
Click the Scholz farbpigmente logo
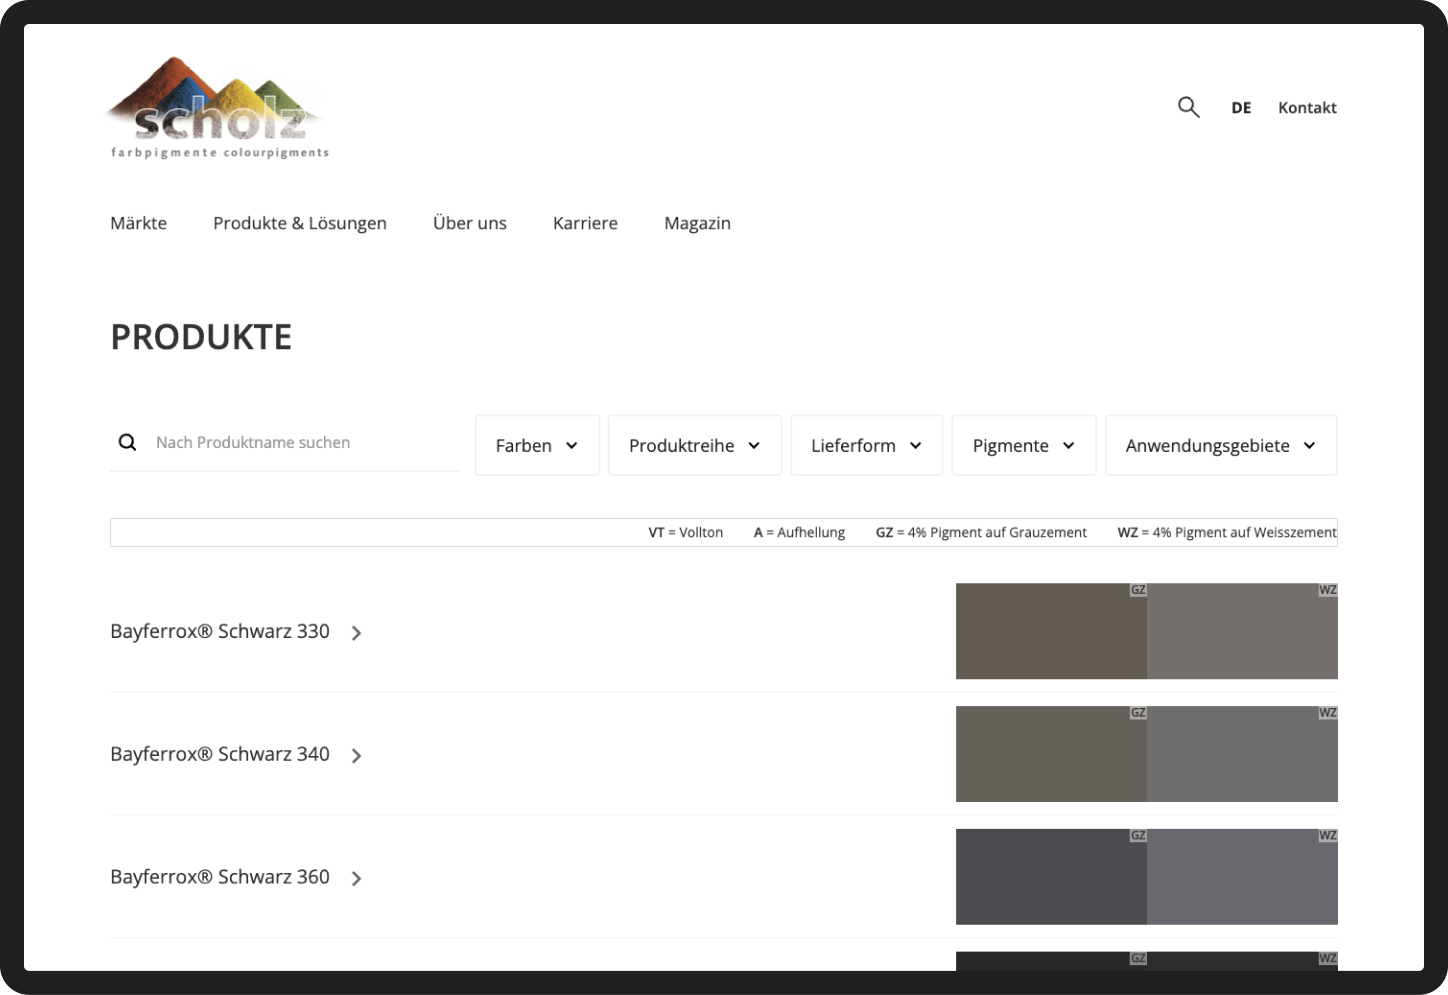coord(218,108)
